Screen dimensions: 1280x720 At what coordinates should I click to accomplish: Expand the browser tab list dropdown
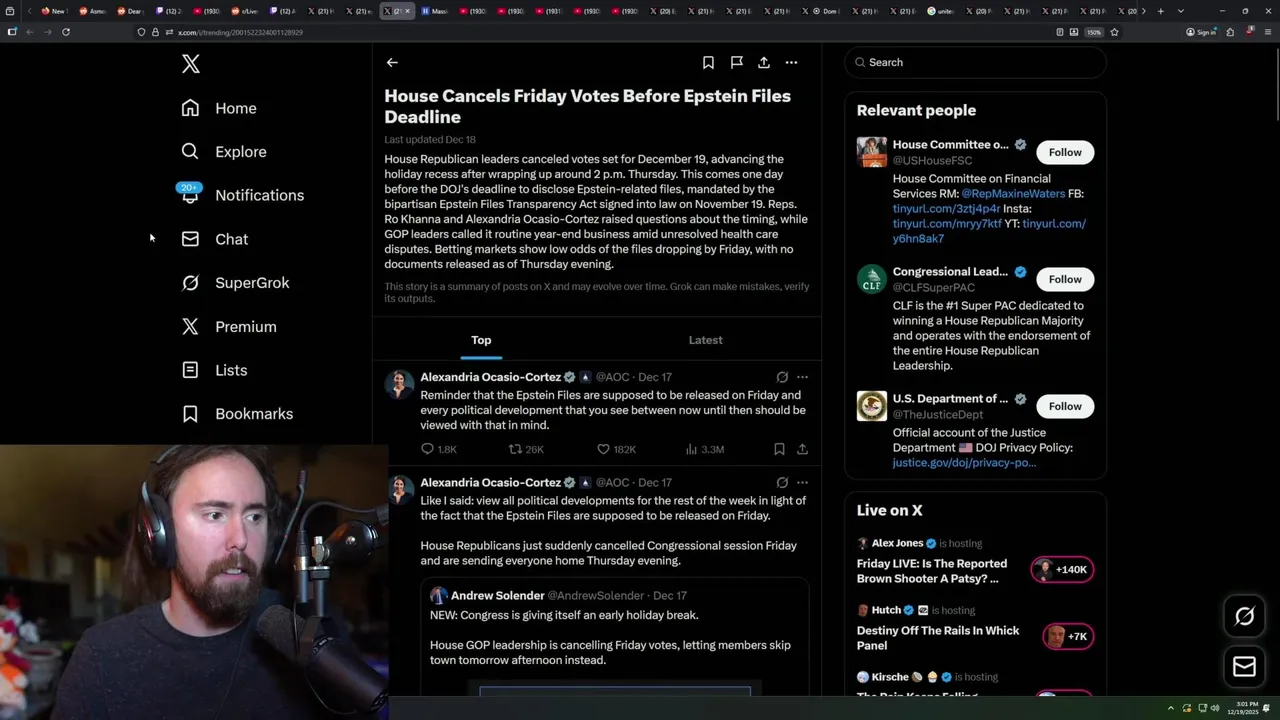(x=1181, y=11)
